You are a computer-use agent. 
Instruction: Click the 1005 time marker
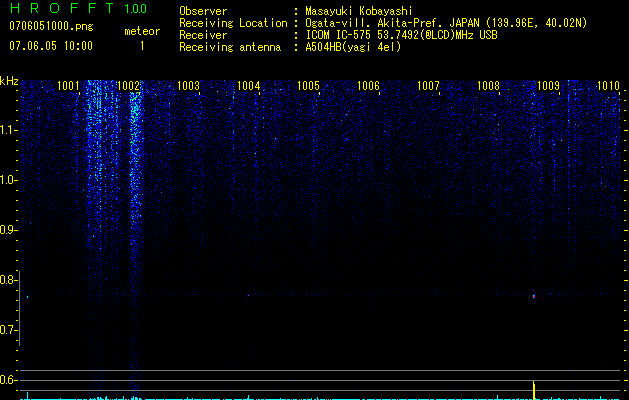(x=308, y=85)
